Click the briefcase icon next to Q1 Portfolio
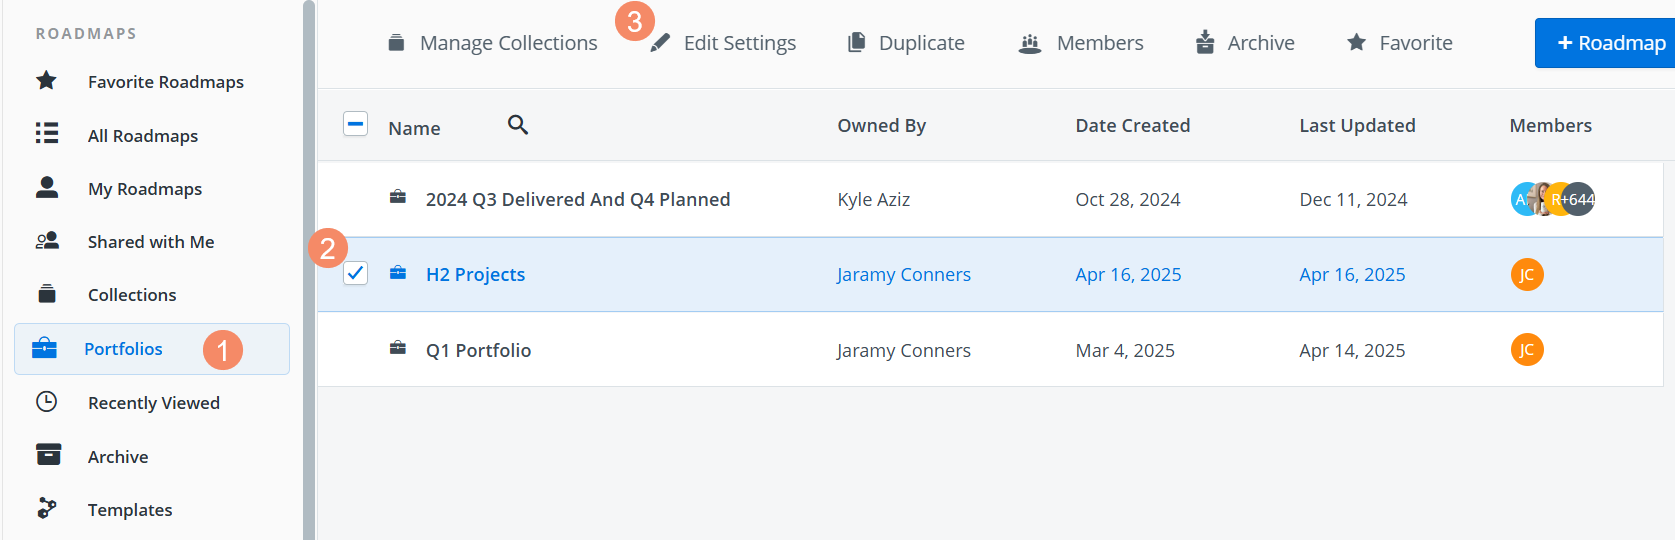 coord(398,349)
